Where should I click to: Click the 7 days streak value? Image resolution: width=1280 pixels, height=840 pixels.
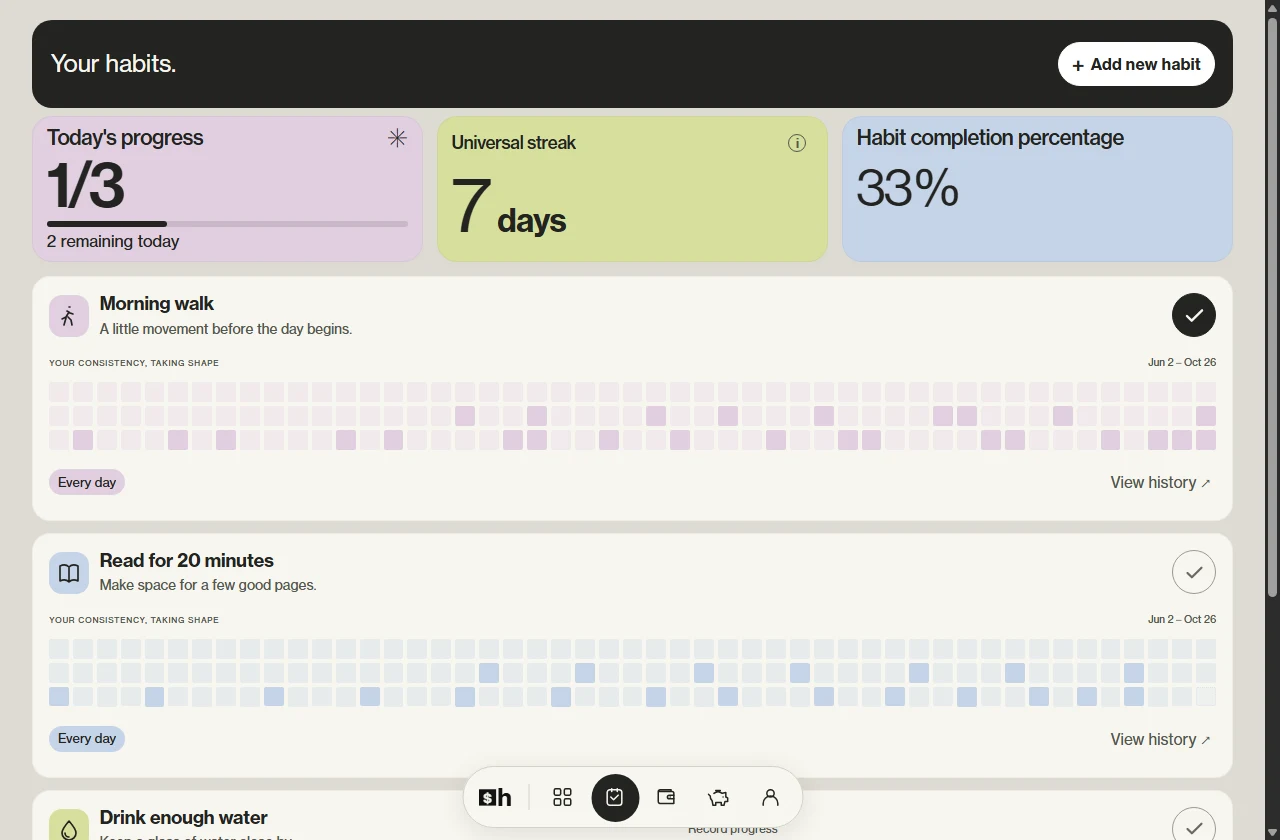pyautogui.click(x=509, y=206)
